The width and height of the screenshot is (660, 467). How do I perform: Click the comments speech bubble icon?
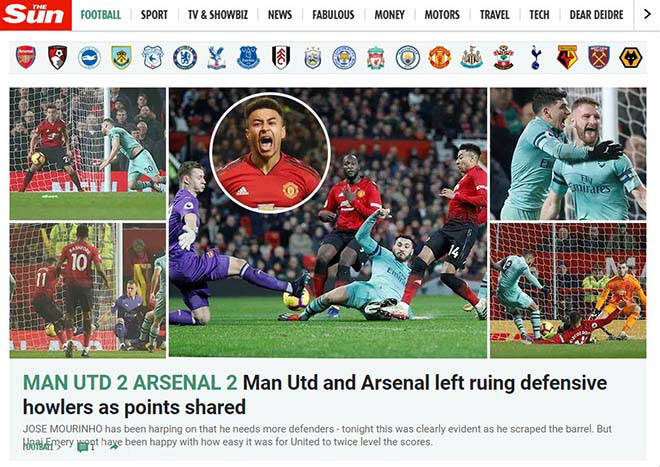(82, 447)
